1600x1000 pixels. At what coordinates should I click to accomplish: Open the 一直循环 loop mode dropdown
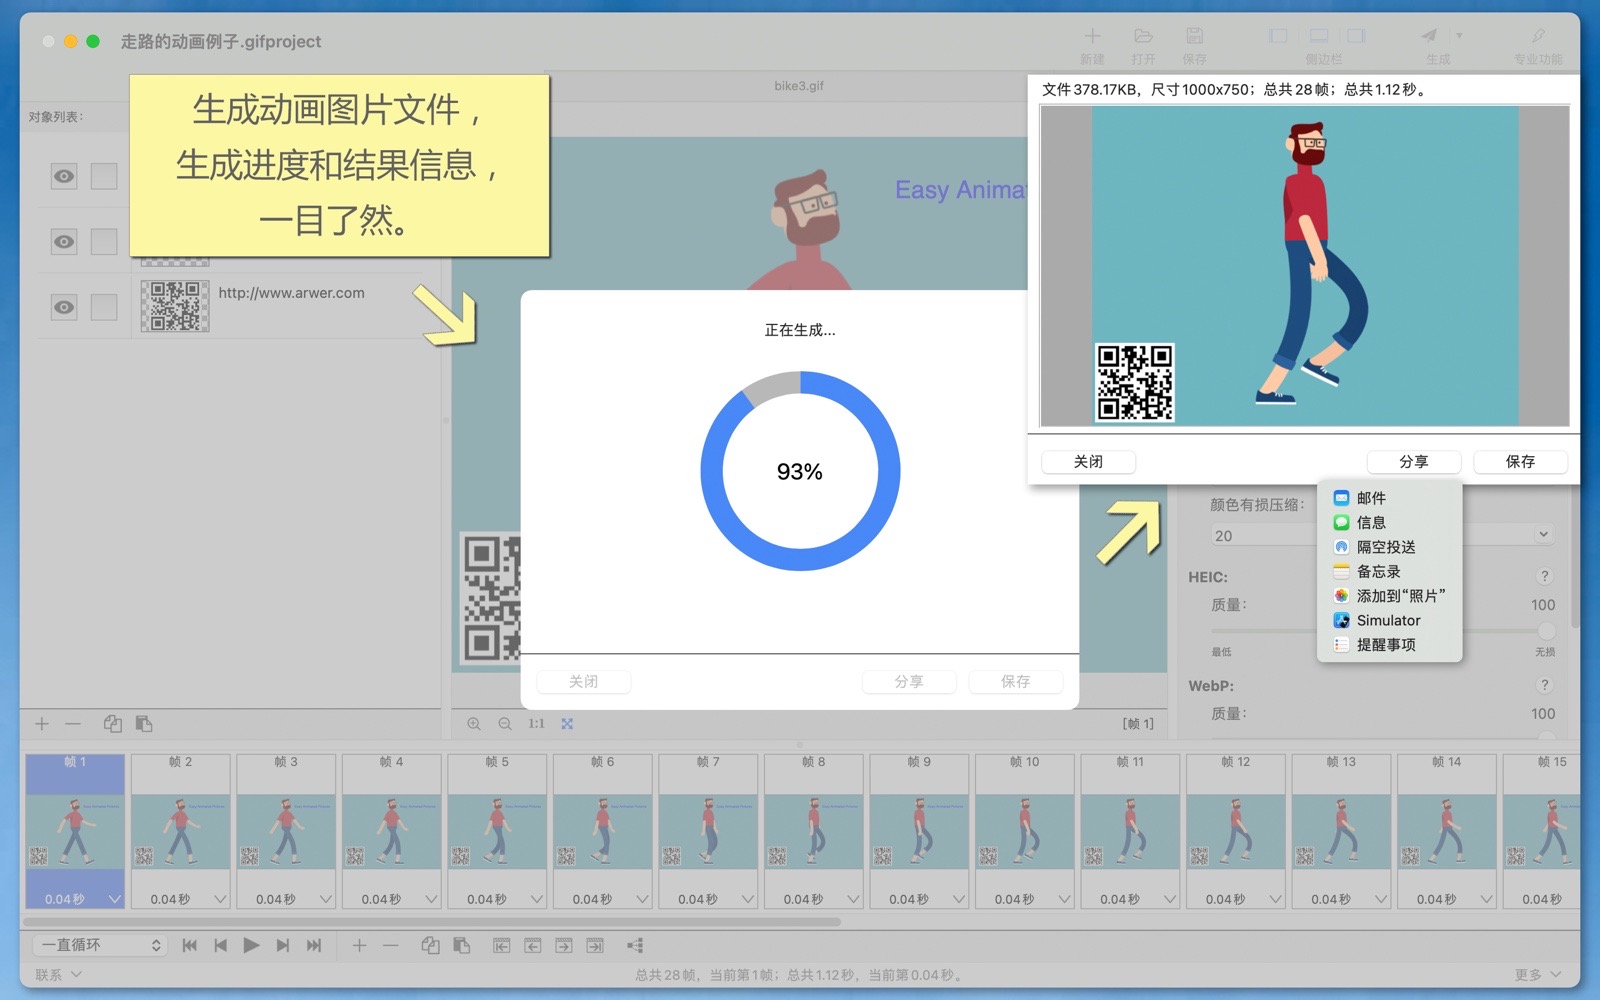tap(100, 945)
